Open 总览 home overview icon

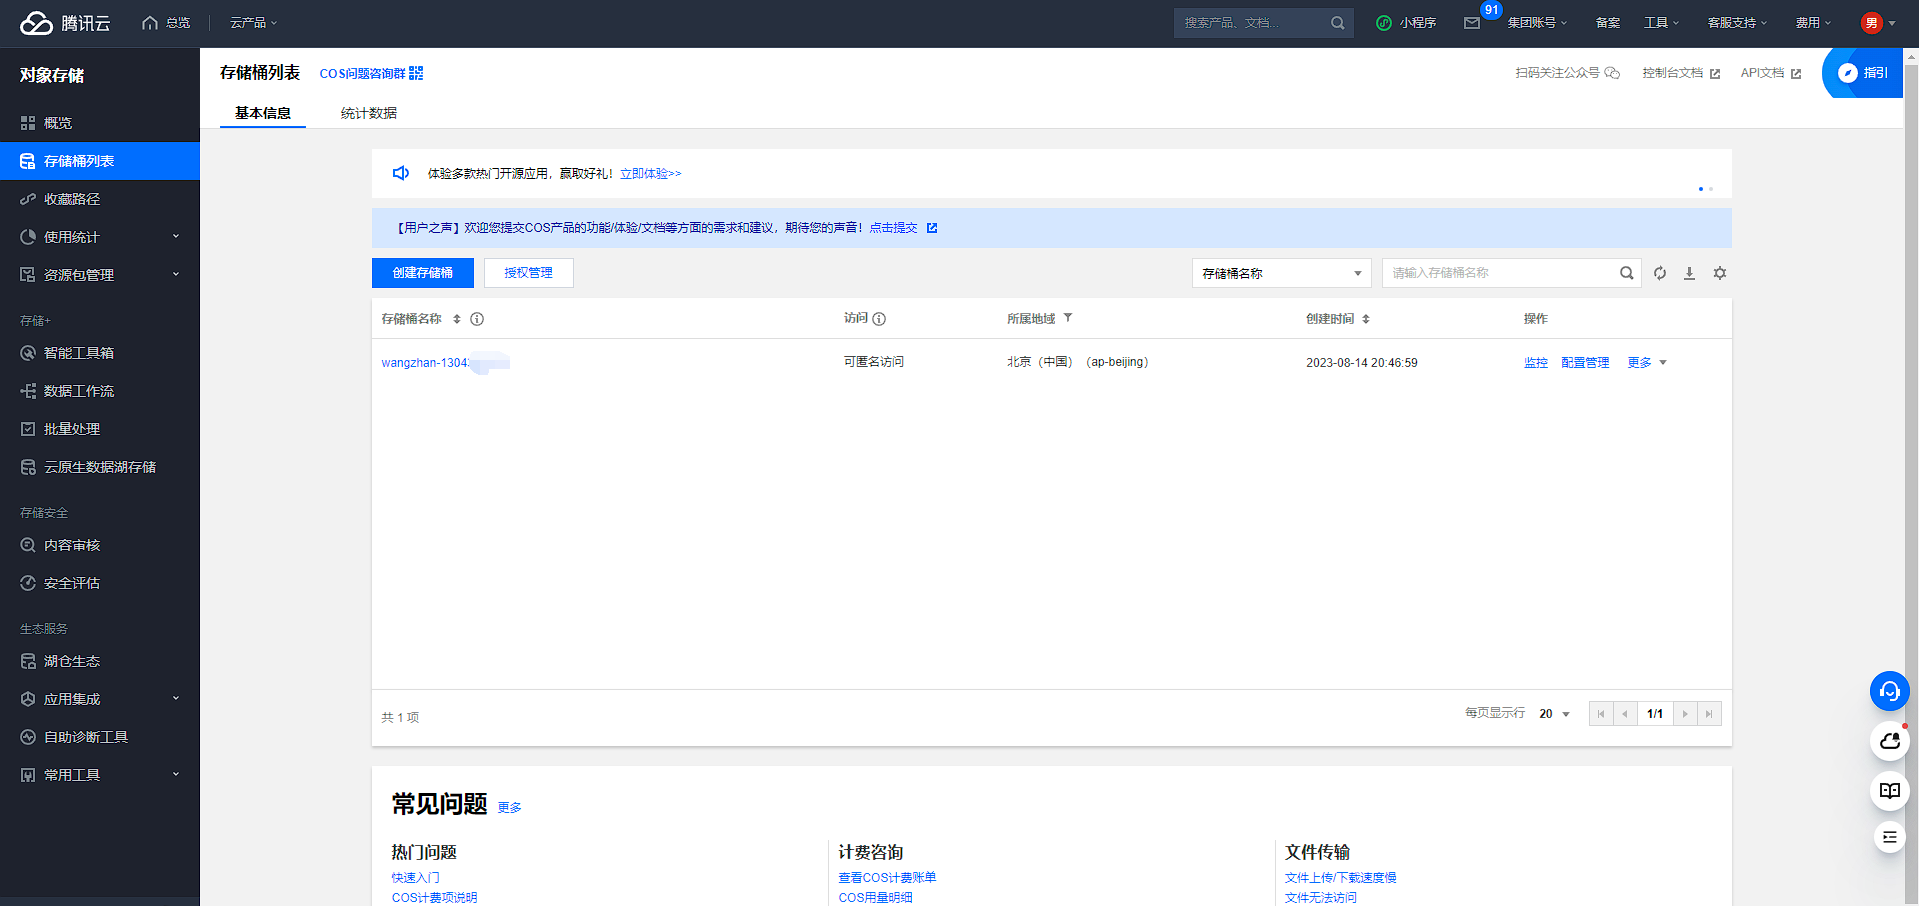point(150,23)
